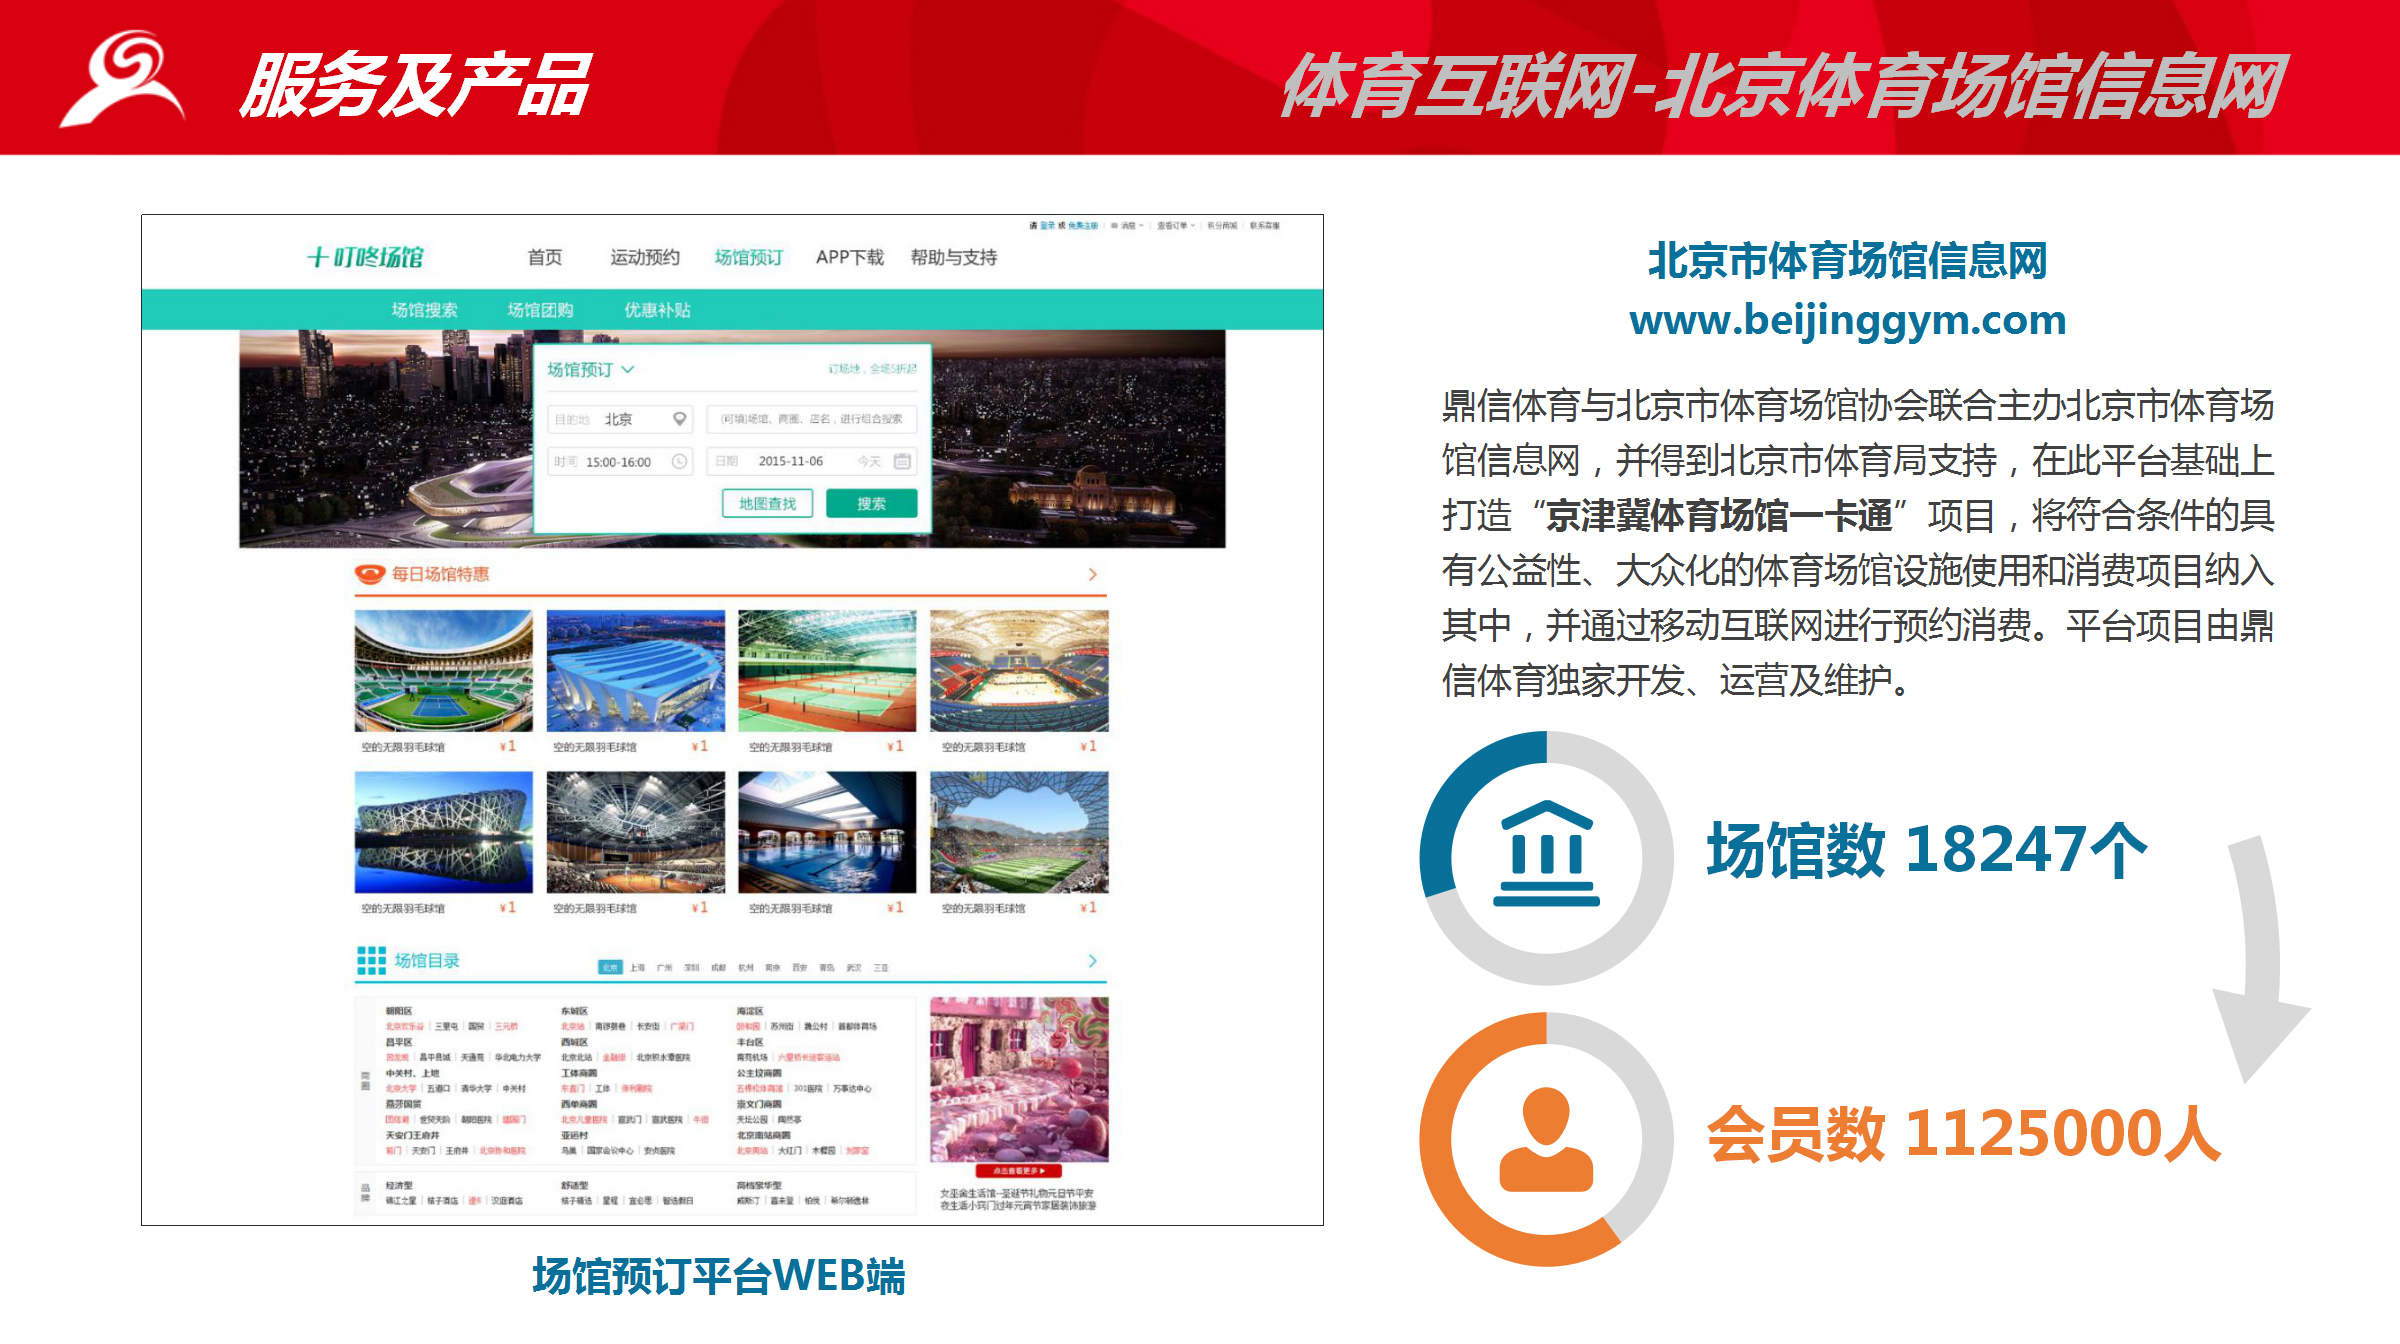The width and height of the screenshot is (2400, 1344).
Task: Click the 每日场馆特惠 orange section icon
Action: (370, 574)
